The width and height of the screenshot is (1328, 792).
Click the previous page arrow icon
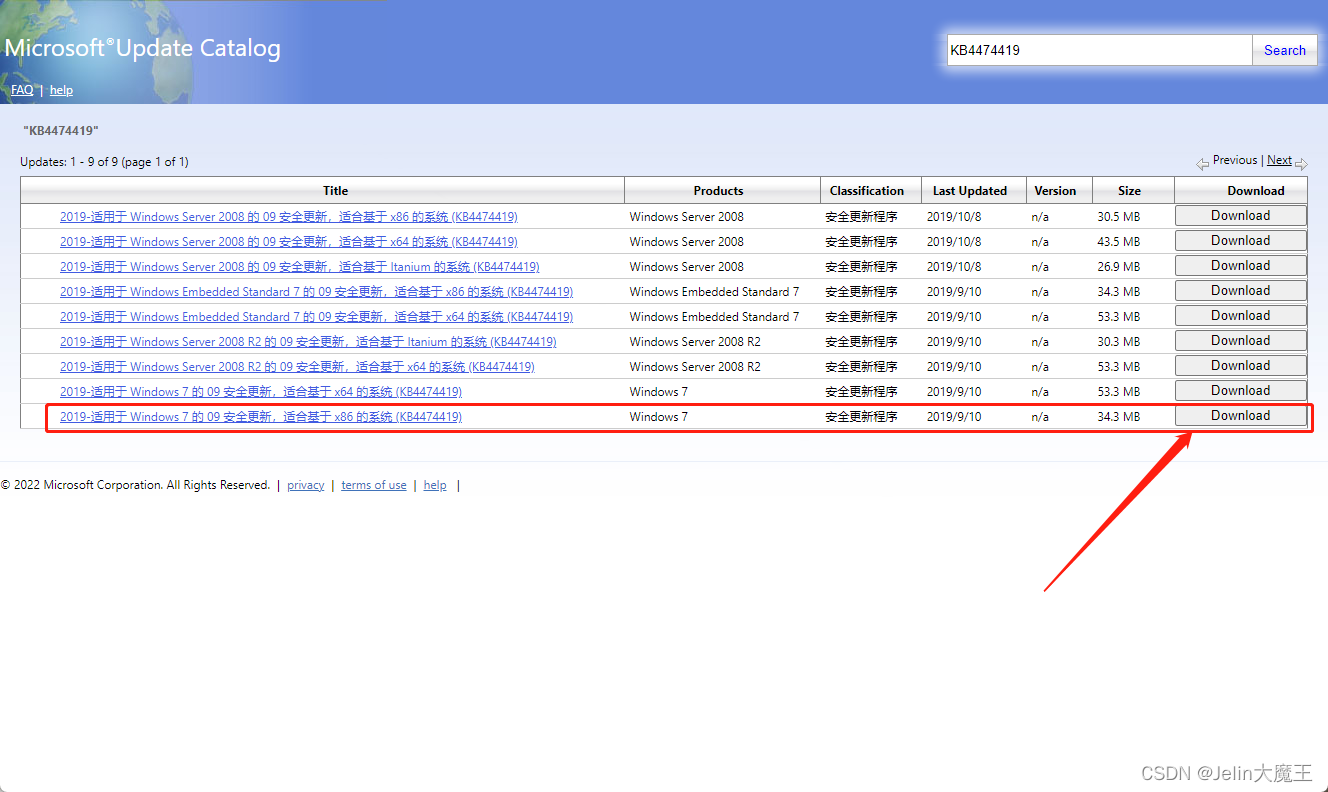coord(1203,163)
